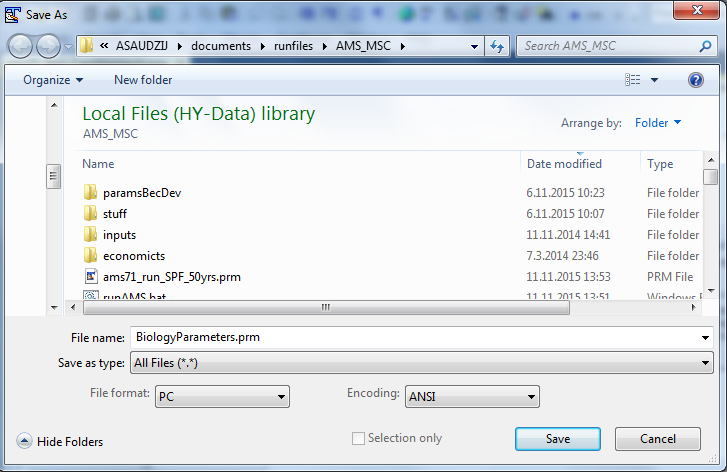Select the economicts folder
Viewport: 727px width, 472px height.
133,255
